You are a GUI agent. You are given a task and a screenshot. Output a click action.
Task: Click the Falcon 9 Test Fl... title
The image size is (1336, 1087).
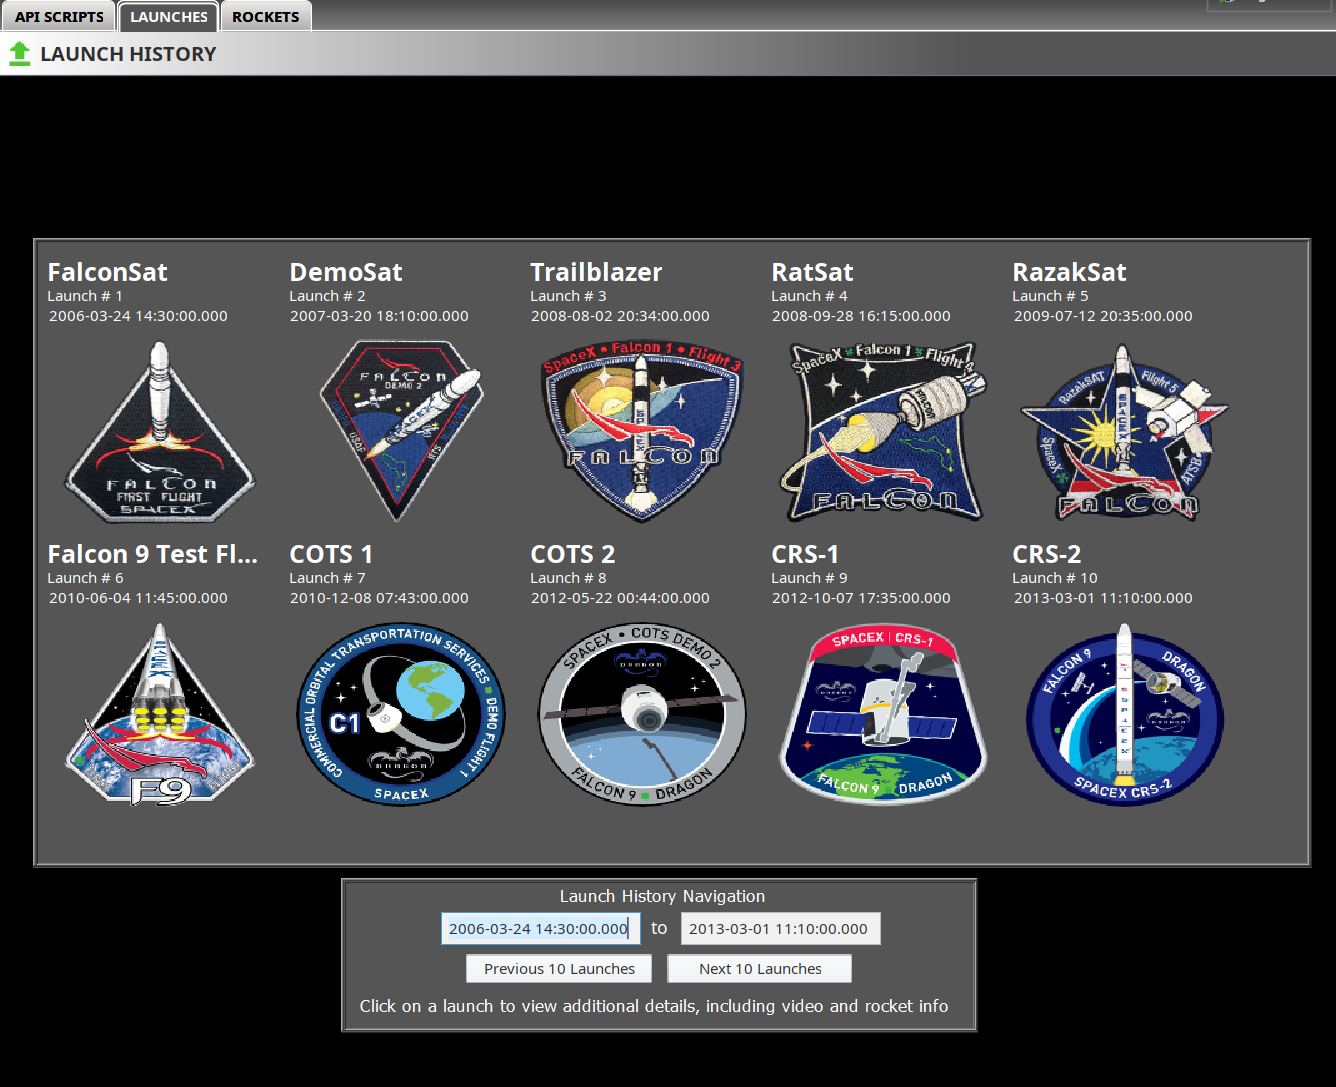152,554
